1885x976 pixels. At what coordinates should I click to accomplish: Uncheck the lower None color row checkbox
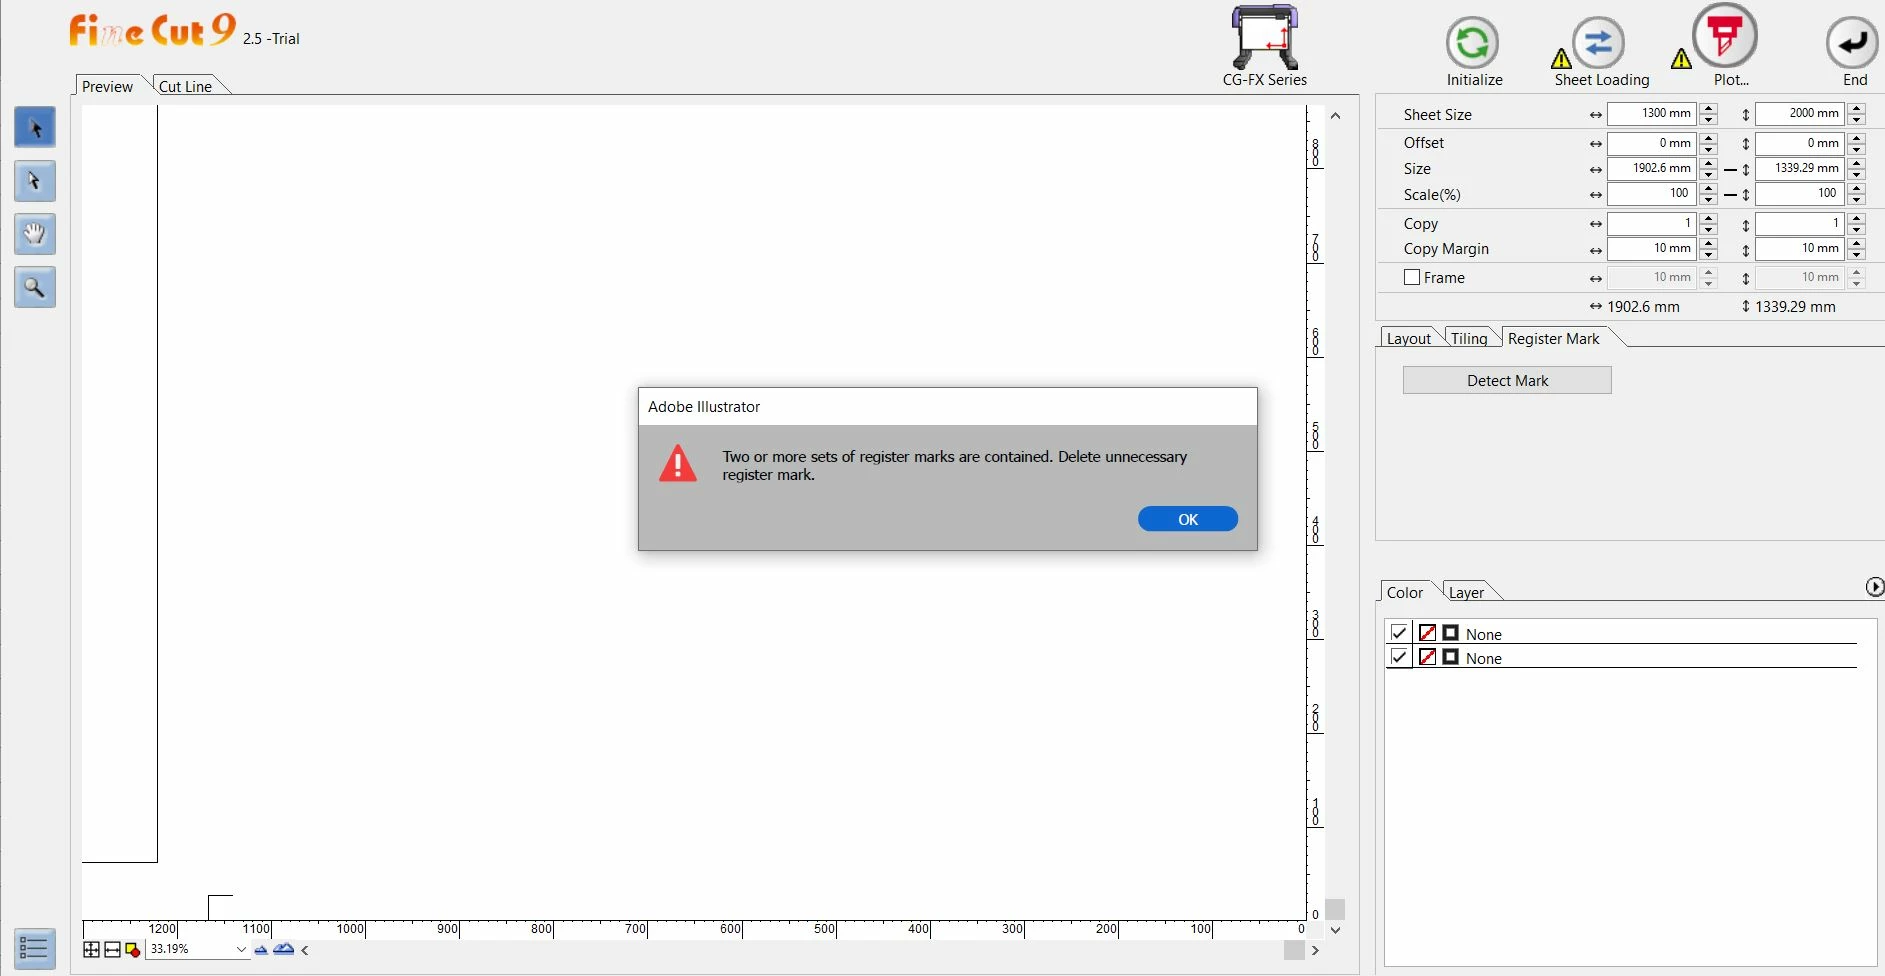[x=1399, y=657]
